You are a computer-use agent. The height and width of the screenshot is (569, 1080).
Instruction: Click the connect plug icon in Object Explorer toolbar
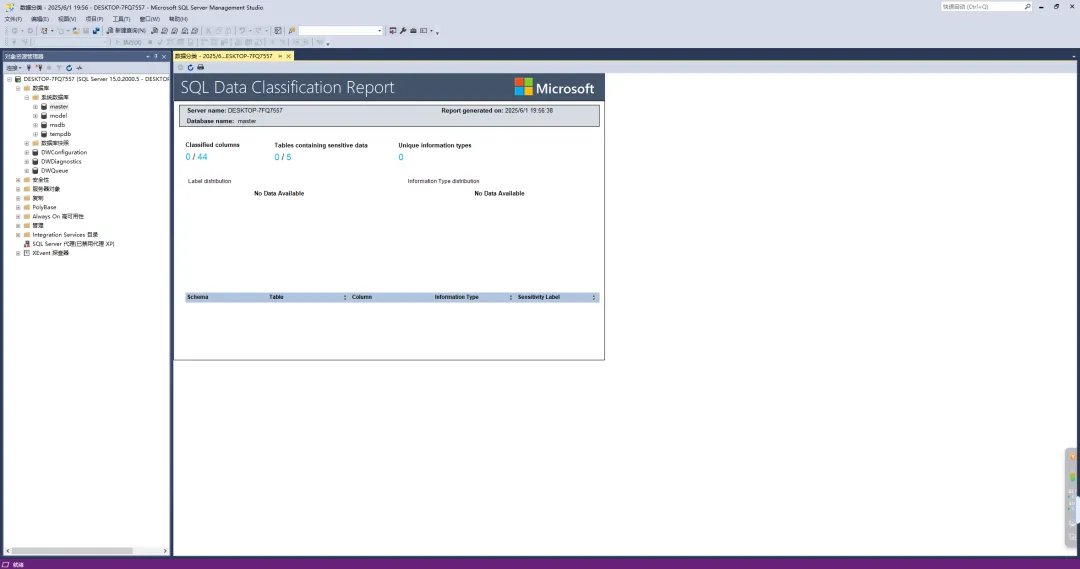[29, 68]
